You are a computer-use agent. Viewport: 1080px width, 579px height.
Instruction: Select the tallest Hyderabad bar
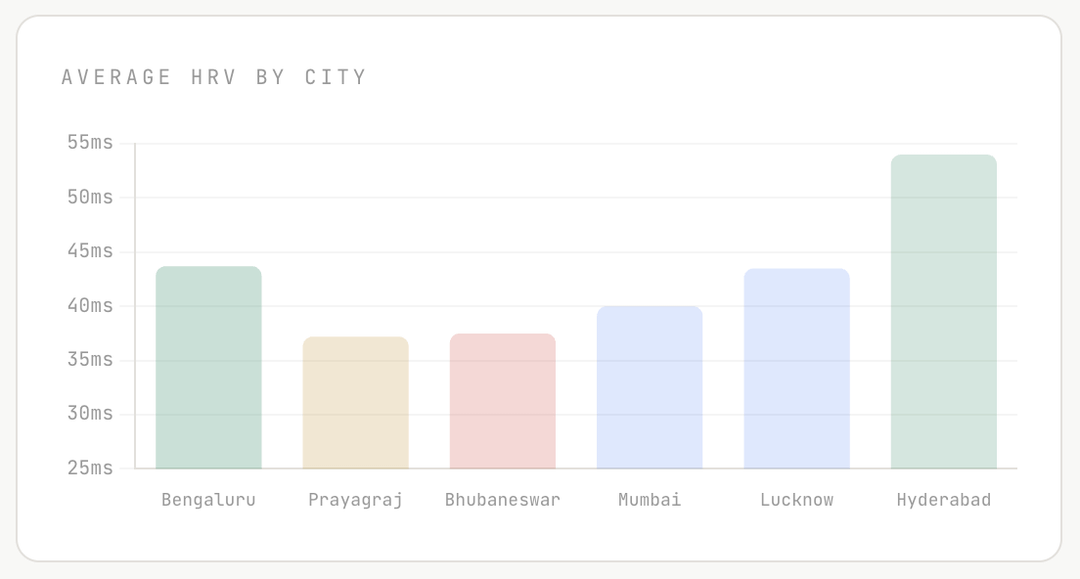[x=943, y=311]
